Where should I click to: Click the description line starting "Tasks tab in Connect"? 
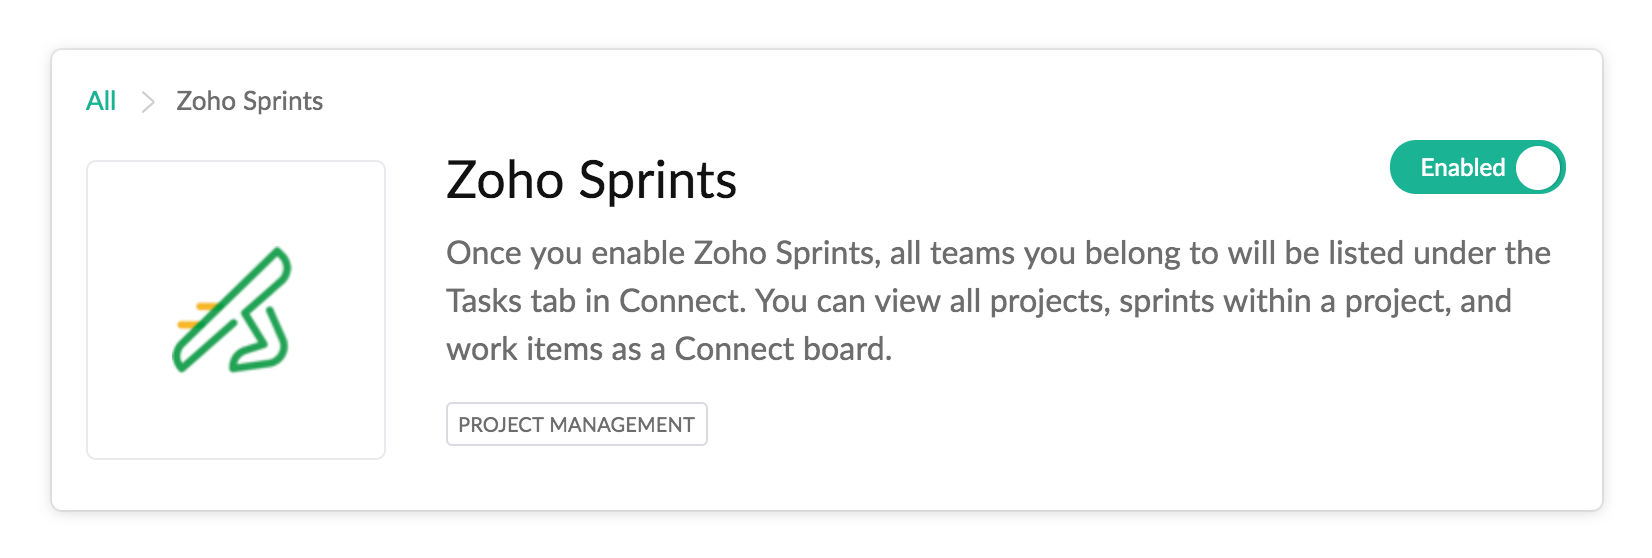(978, 301)
